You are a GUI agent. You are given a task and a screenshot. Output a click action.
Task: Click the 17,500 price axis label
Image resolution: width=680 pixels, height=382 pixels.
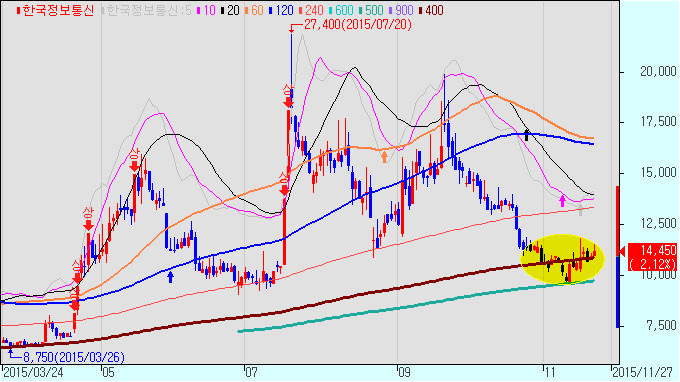(658, 122)
